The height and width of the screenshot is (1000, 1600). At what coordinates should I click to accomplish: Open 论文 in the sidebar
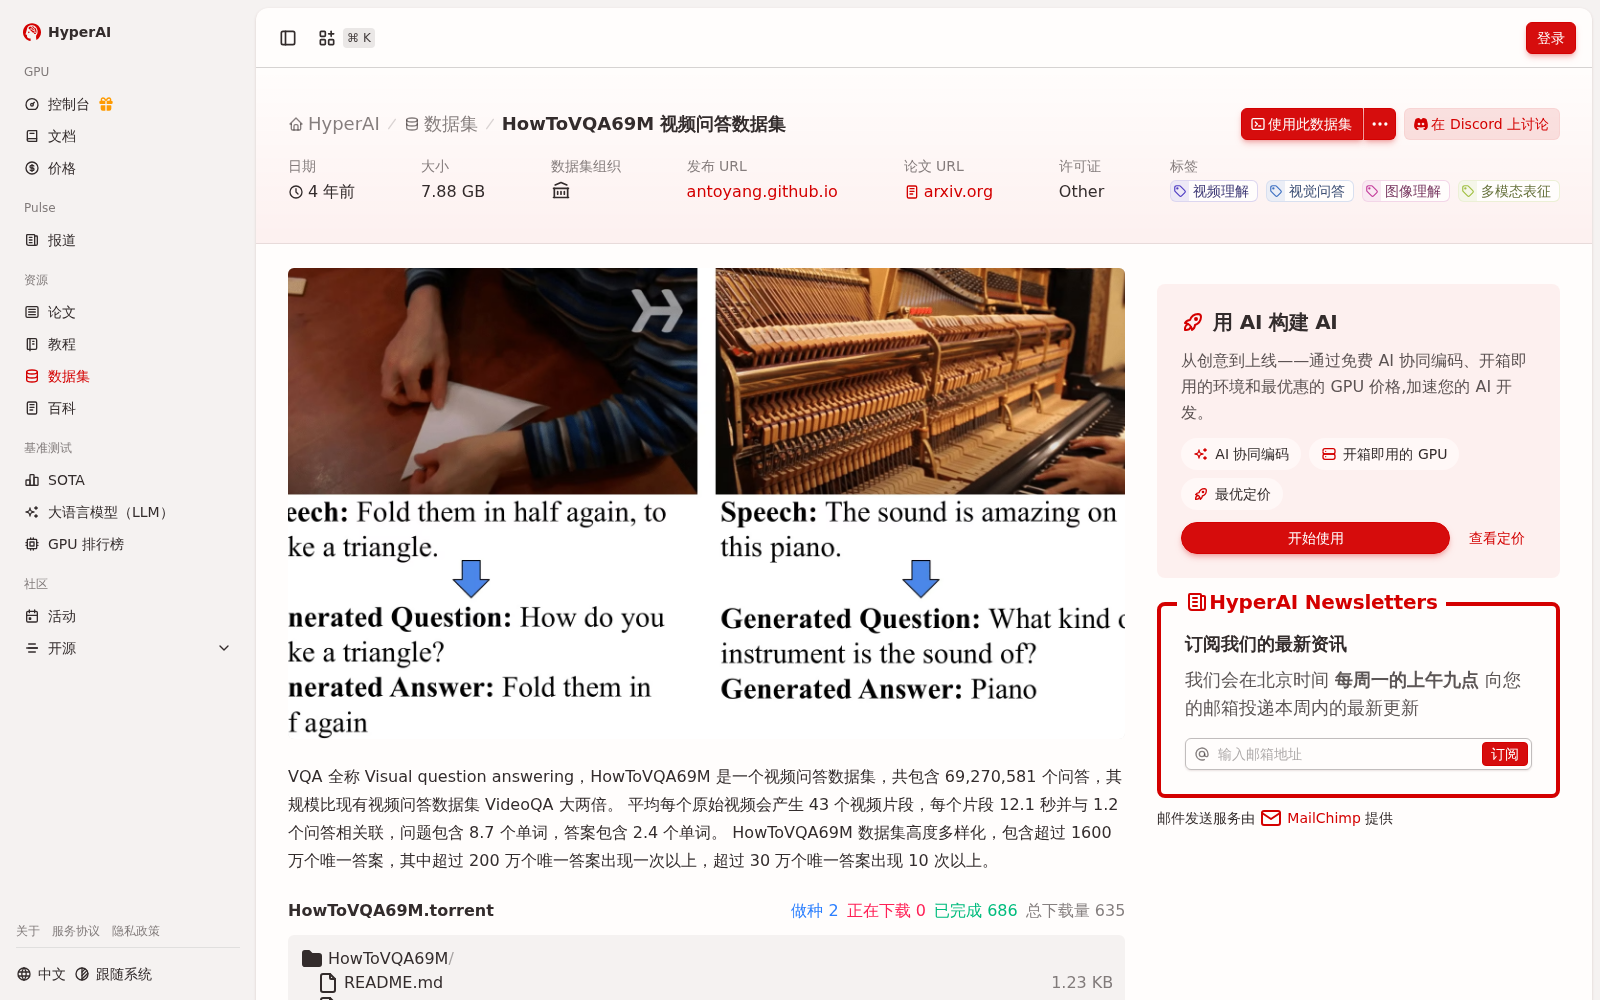(x=62, y=312)
